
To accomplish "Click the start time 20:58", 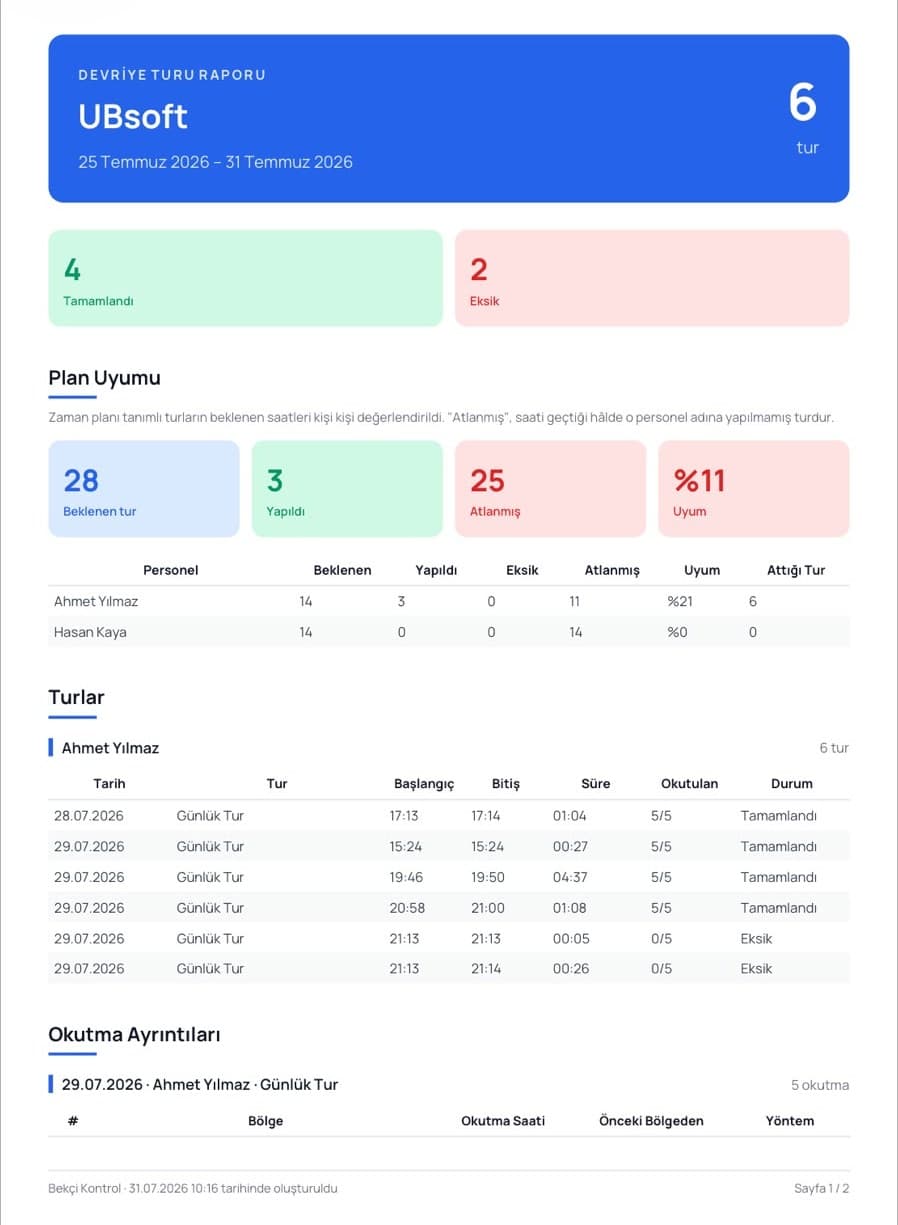I will pos(407,908).
